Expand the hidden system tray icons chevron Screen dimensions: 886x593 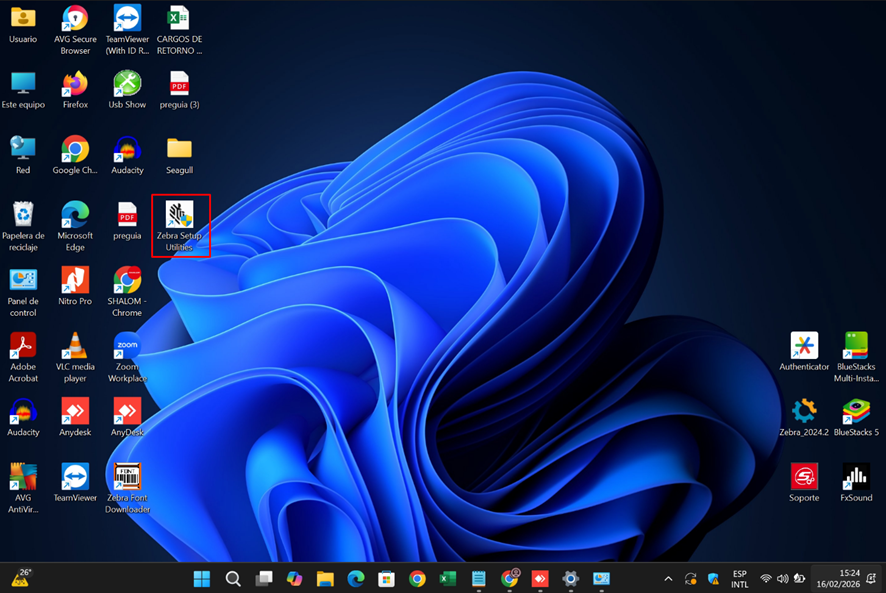(668, 579)
